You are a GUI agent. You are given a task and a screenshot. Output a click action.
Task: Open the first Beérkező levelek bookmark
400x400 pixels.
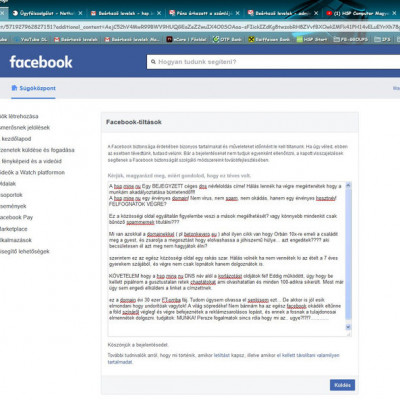(76, 39)
